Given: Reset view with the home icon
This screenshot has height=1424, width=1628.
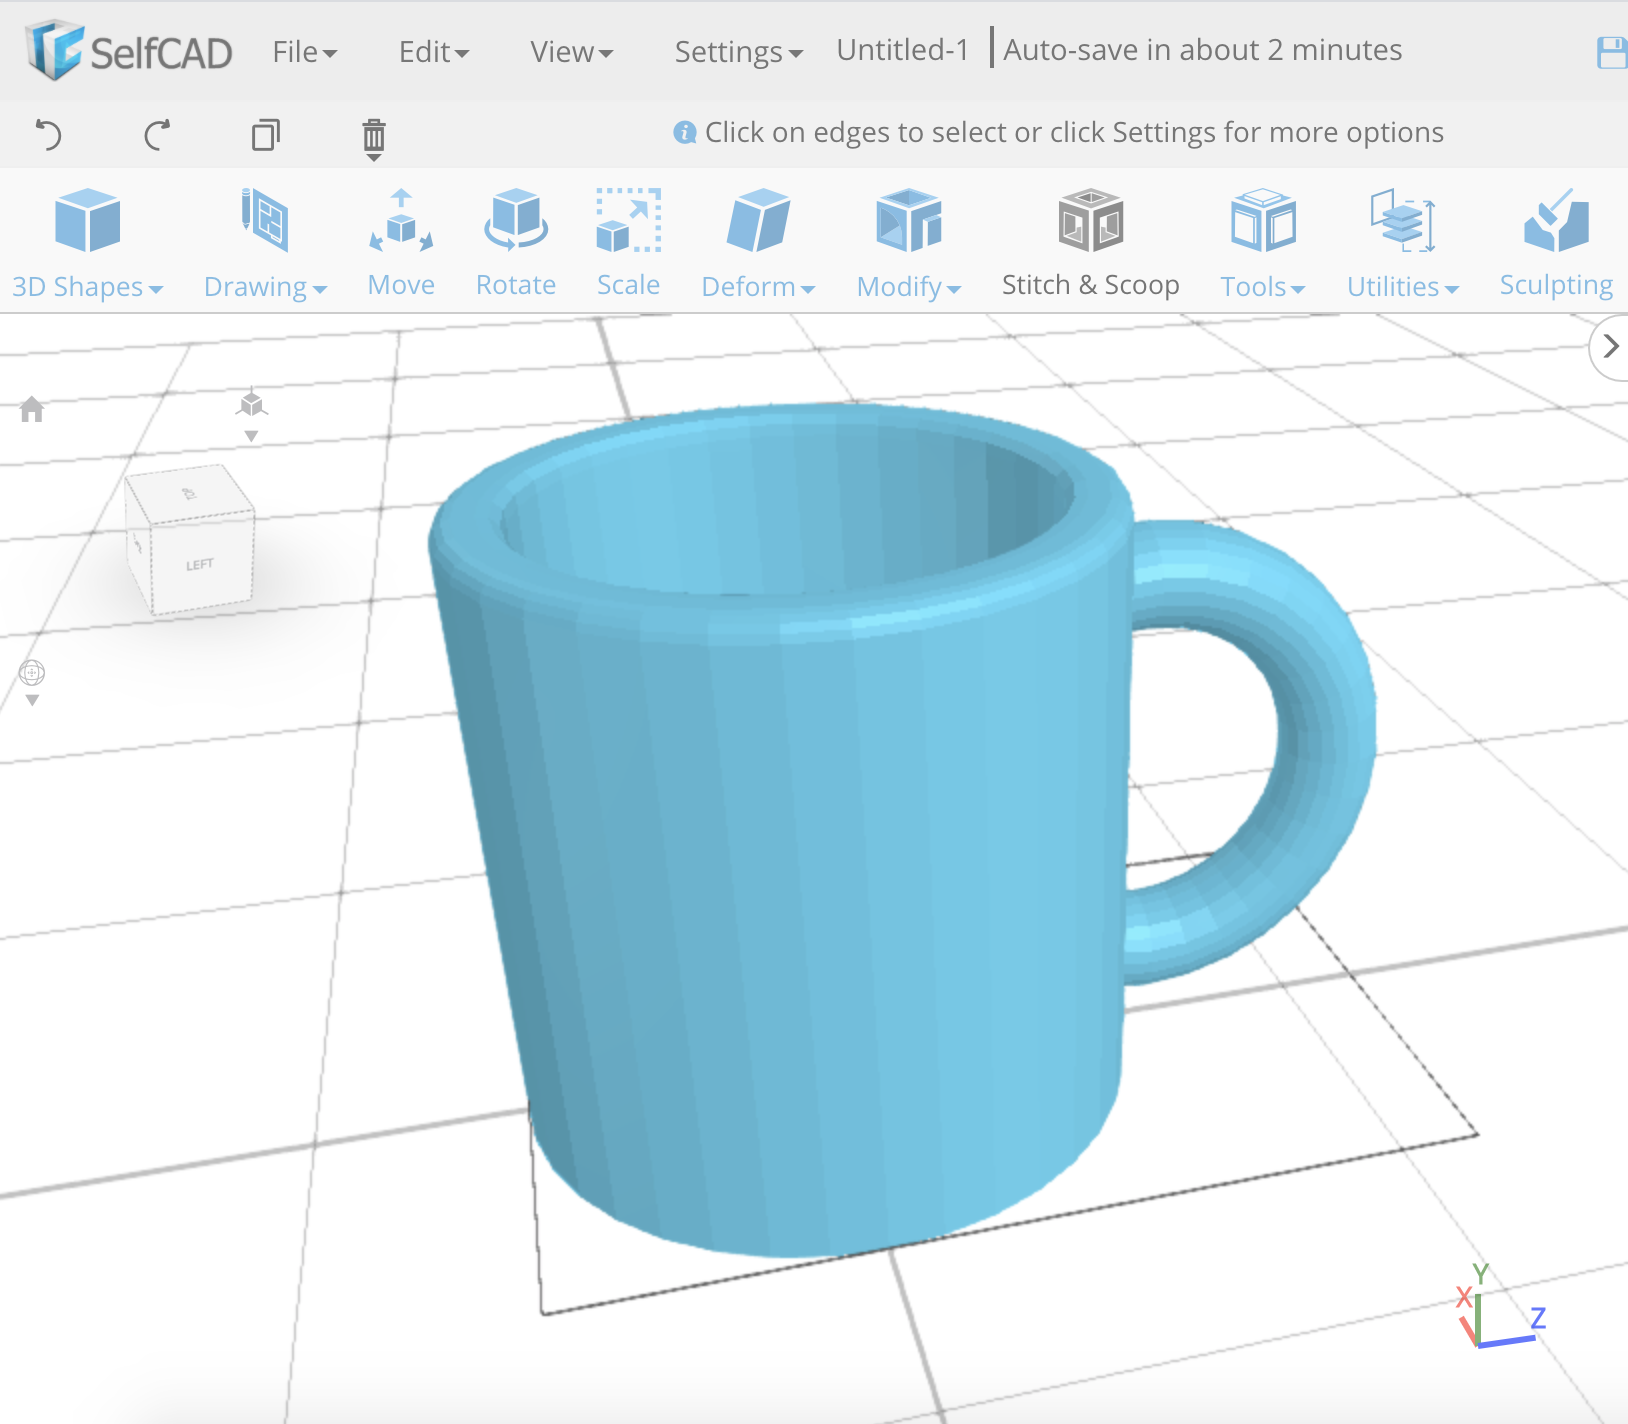Looking at the screenshot, I should click(32, 409).
